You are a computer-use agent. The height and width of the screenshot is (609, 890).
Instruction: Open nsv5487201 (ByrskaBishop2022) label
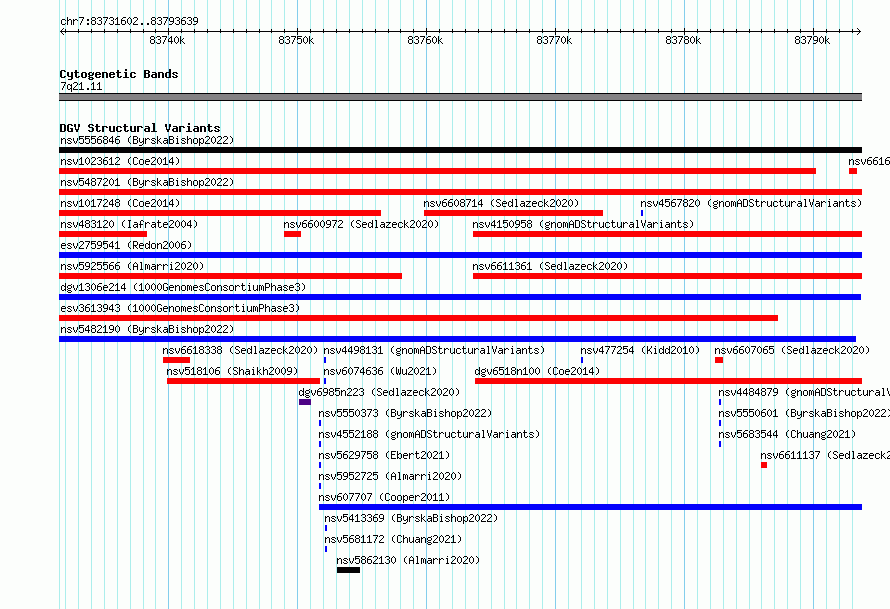click(147, 182)
